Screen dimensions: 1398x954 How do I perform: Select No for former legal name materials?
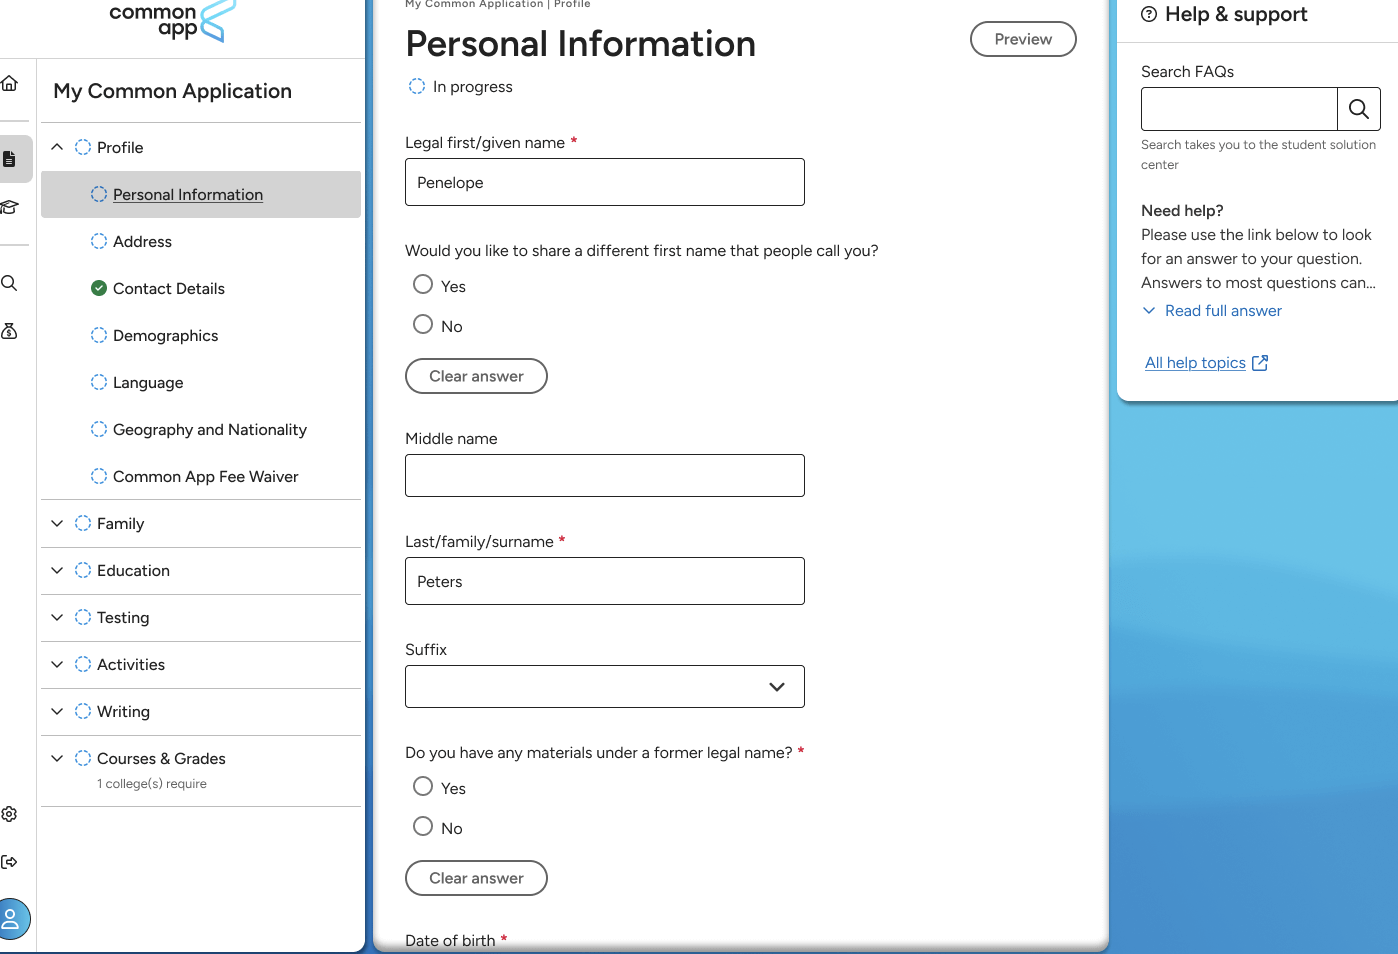423,827
